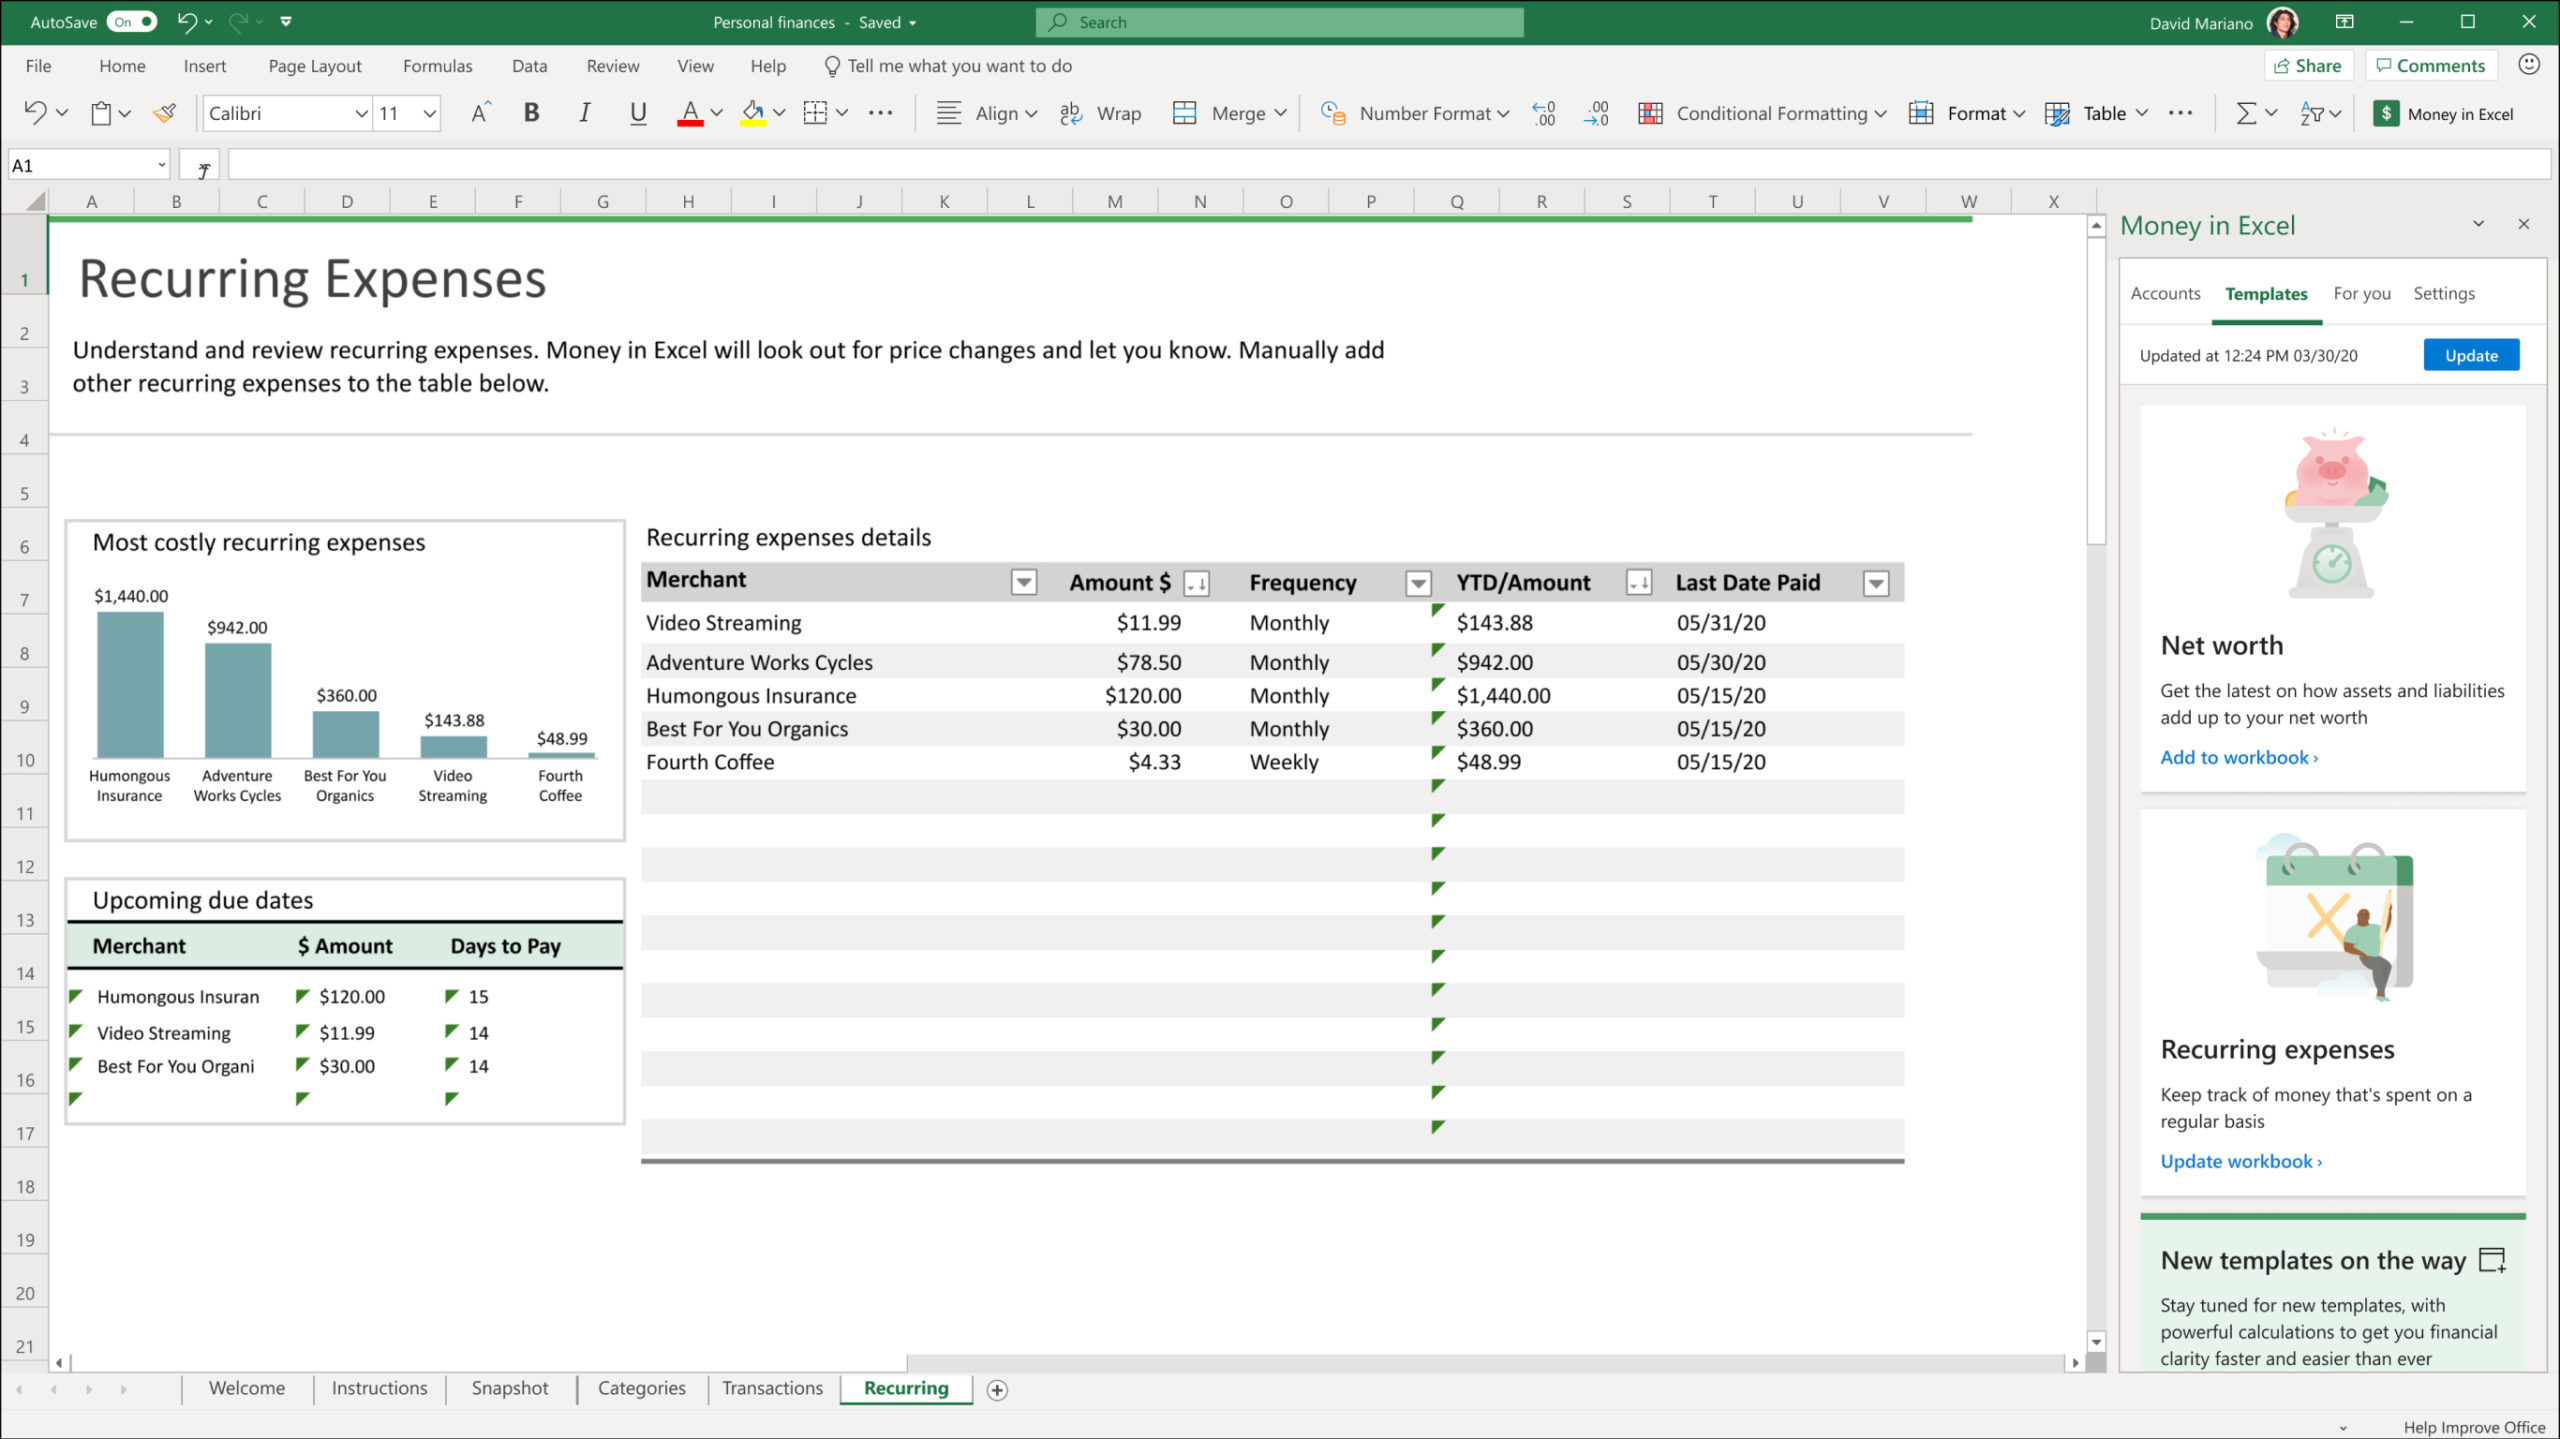The height and width of the screenshot is (1439, 2560).
Task: Click Add to workbook Net worth link
Action: pos(2236,756)
